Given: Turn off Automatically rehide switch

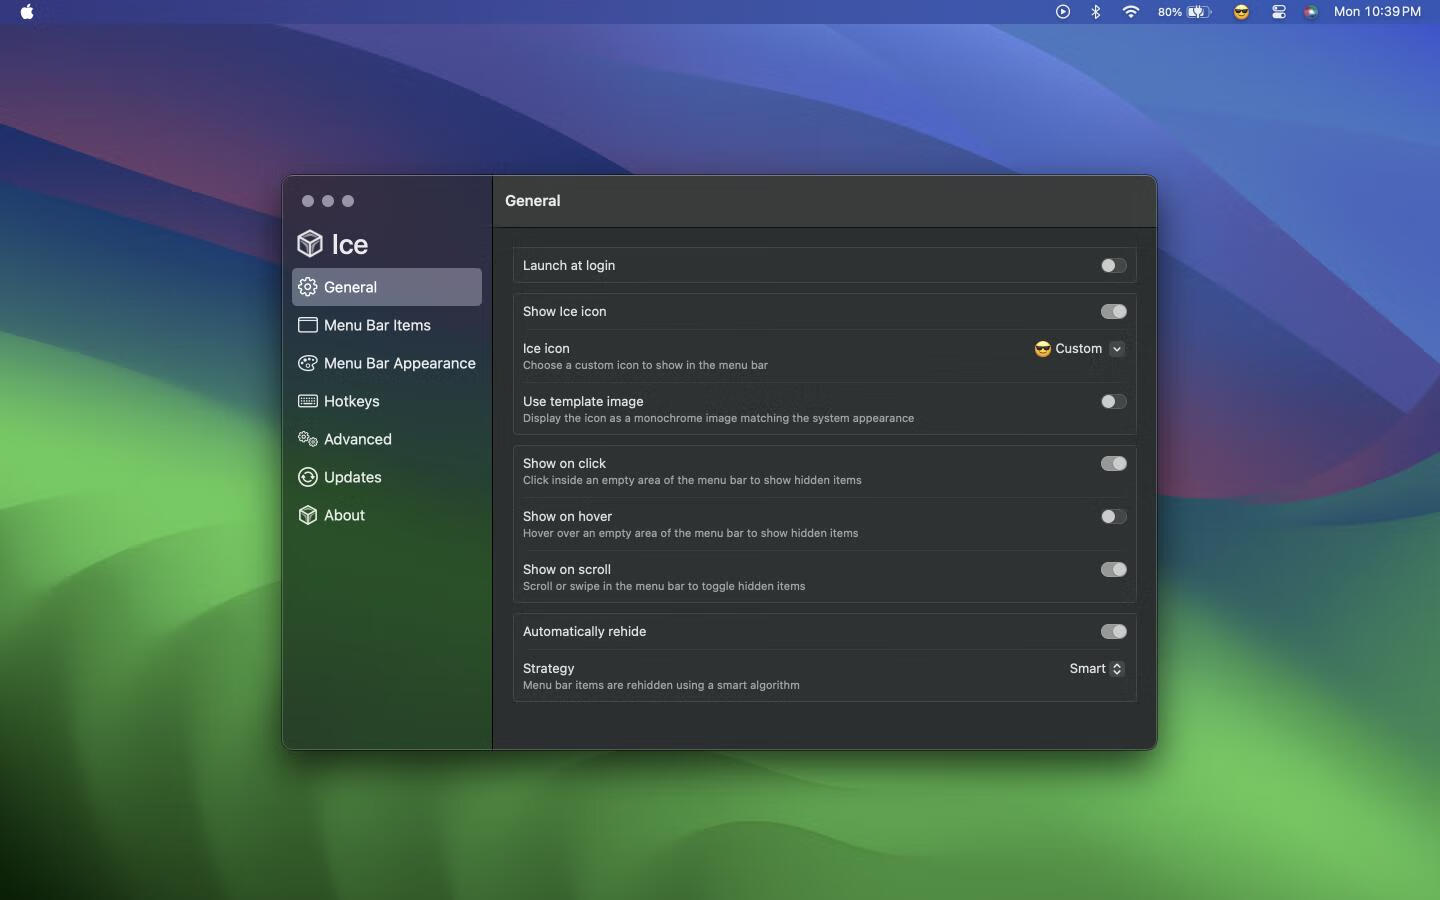Looking at the screenshot, I should 1113,631.
